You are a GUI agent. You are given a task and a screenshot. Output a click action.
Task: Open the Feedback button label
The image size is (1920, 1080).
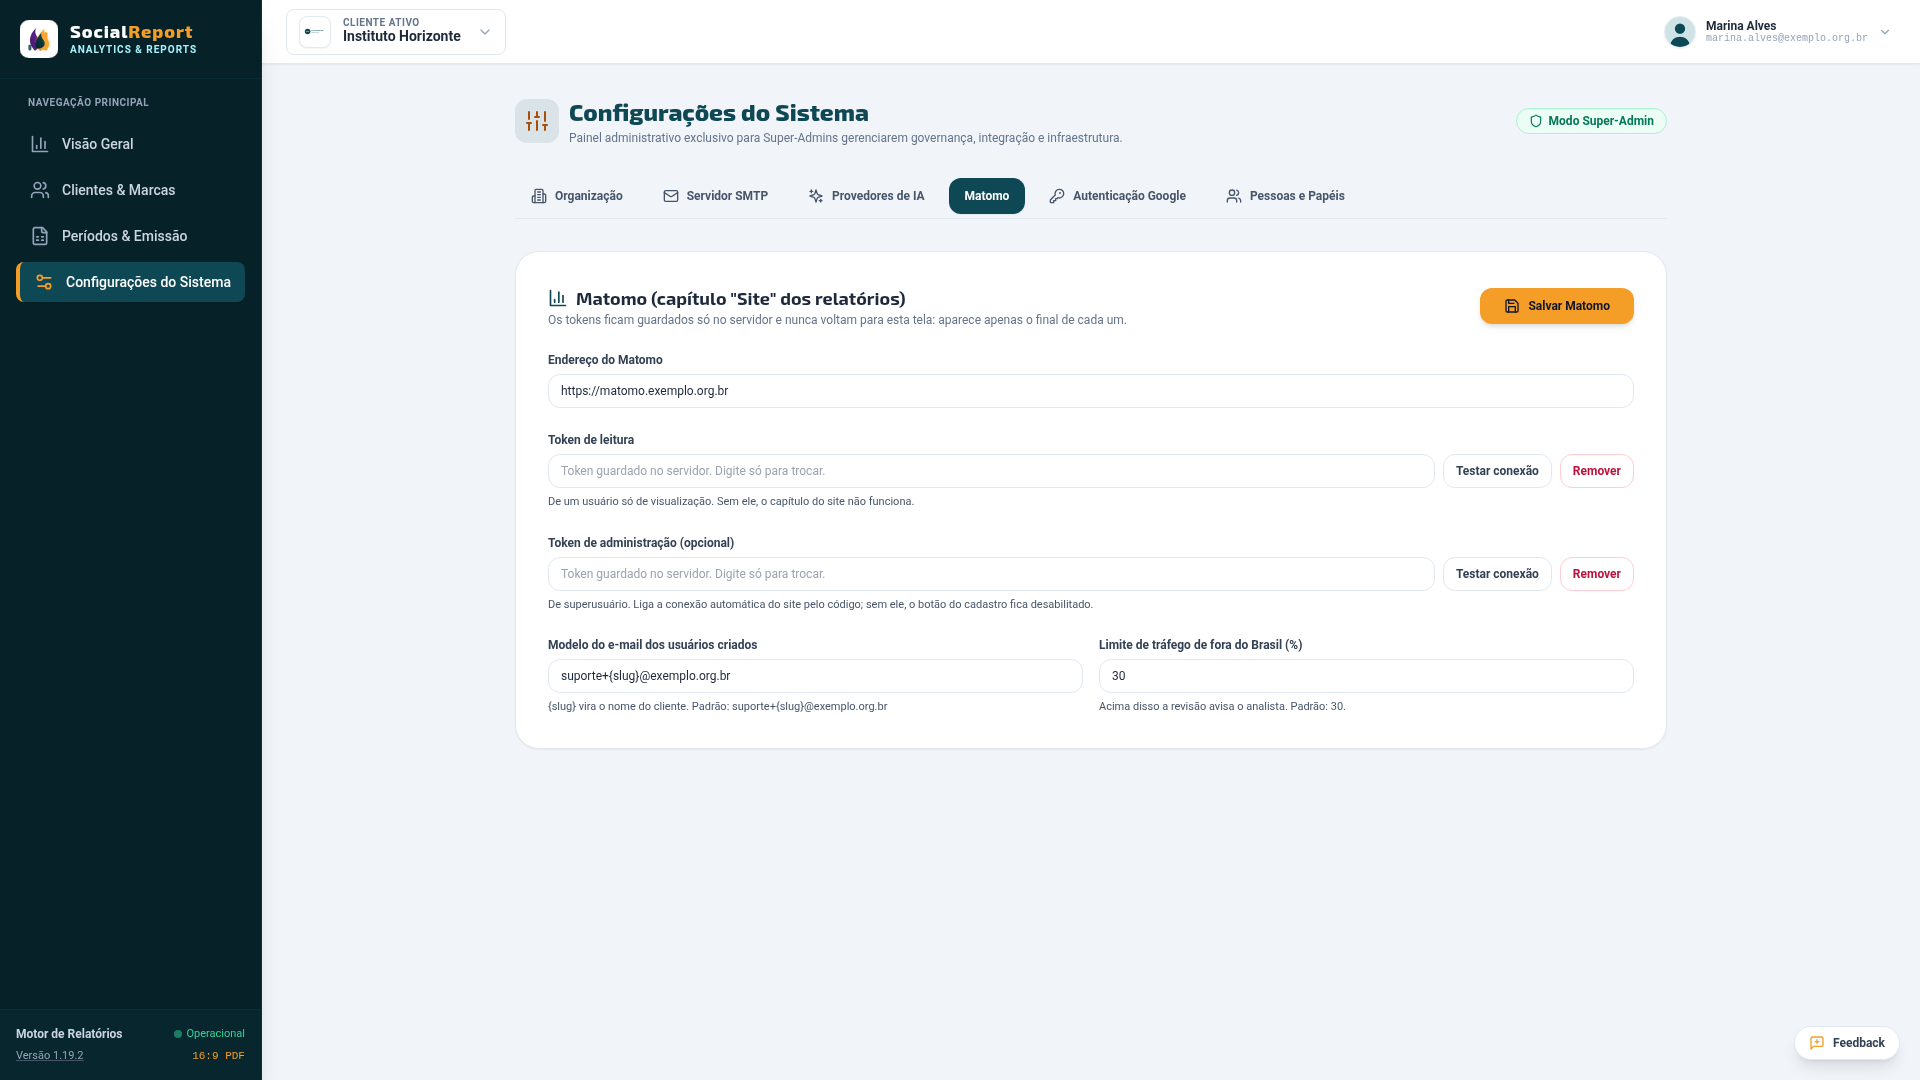(1858, 1043)
